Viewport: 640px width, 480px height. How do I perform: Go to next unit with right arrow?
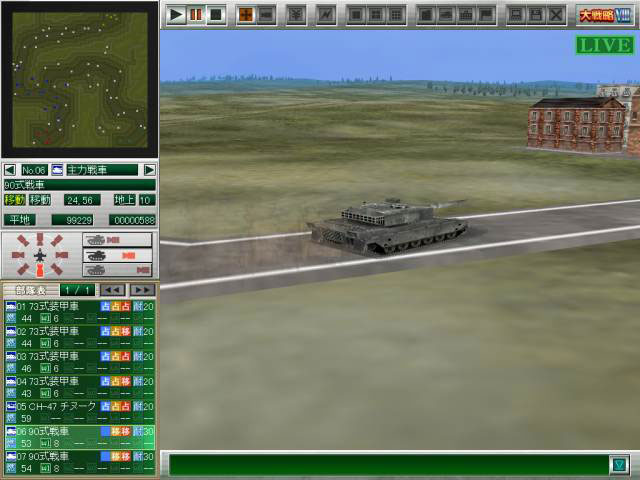(x=149, y=170)
